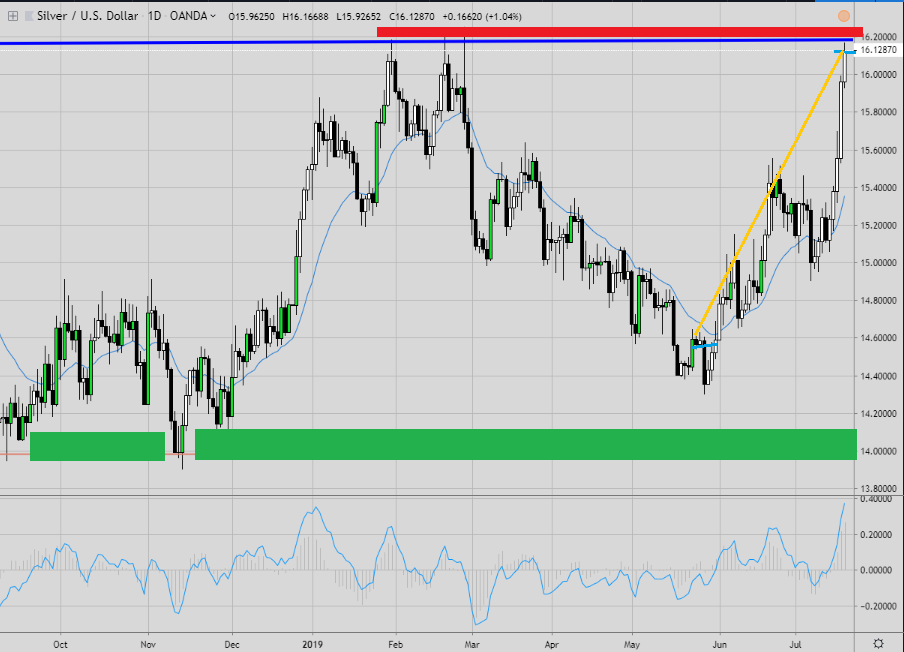Select the blue horizontal resistance line
Viewport: 904px width, 652px height.
pyautogui.click(x=427, y=42)
